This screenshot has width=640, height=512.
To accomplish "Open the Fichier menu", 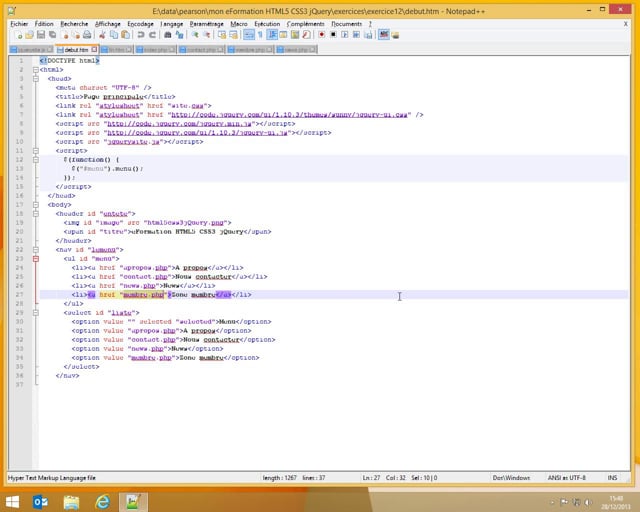I will click(x=19, y=24).
